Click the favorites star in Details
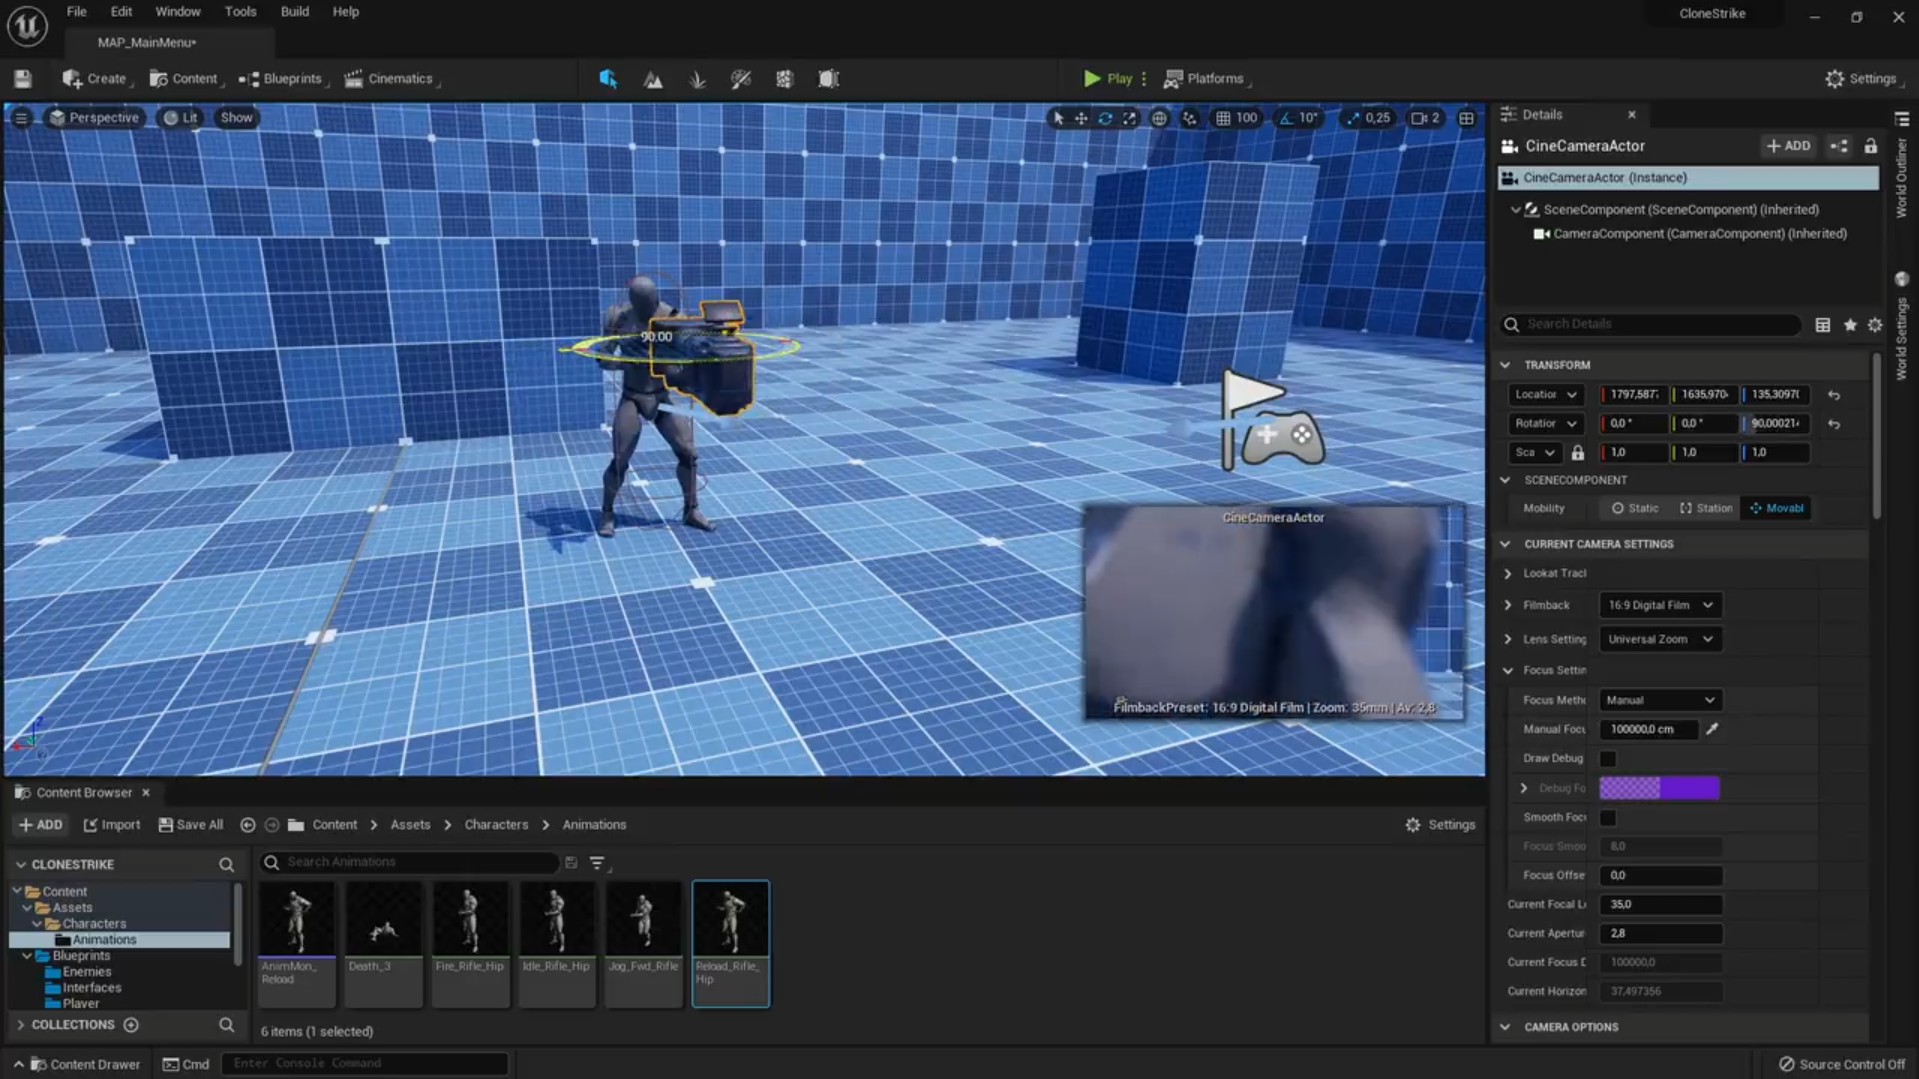 pyautogui.click(x=1850, y=325)
